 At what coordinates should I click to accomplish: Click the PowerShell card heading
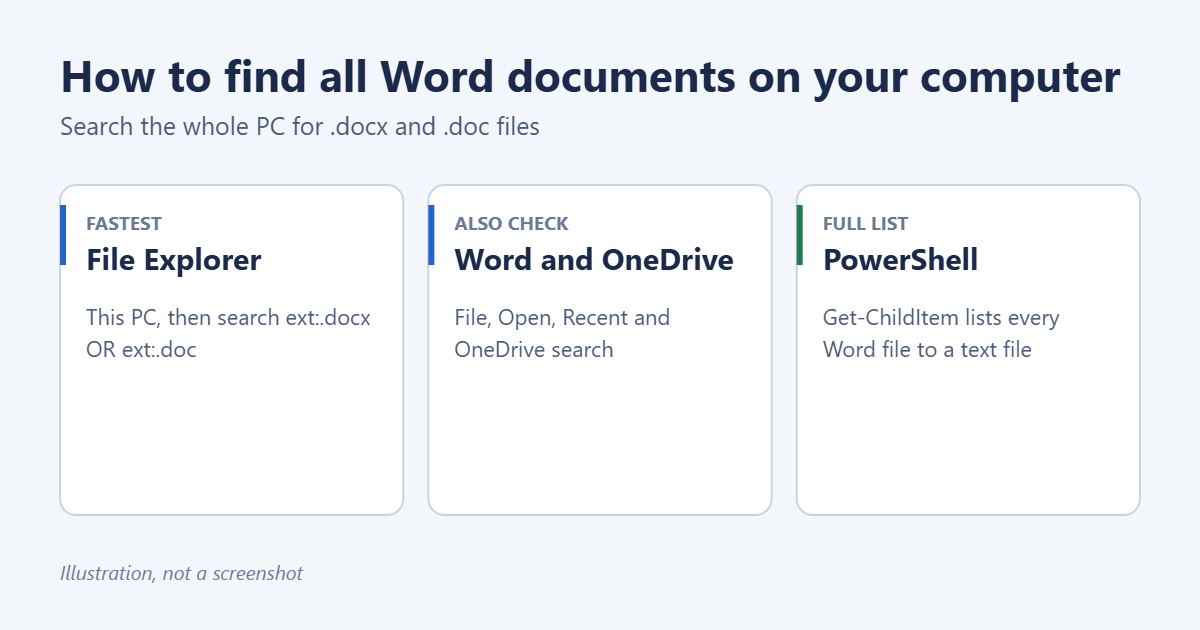point(900,260)
